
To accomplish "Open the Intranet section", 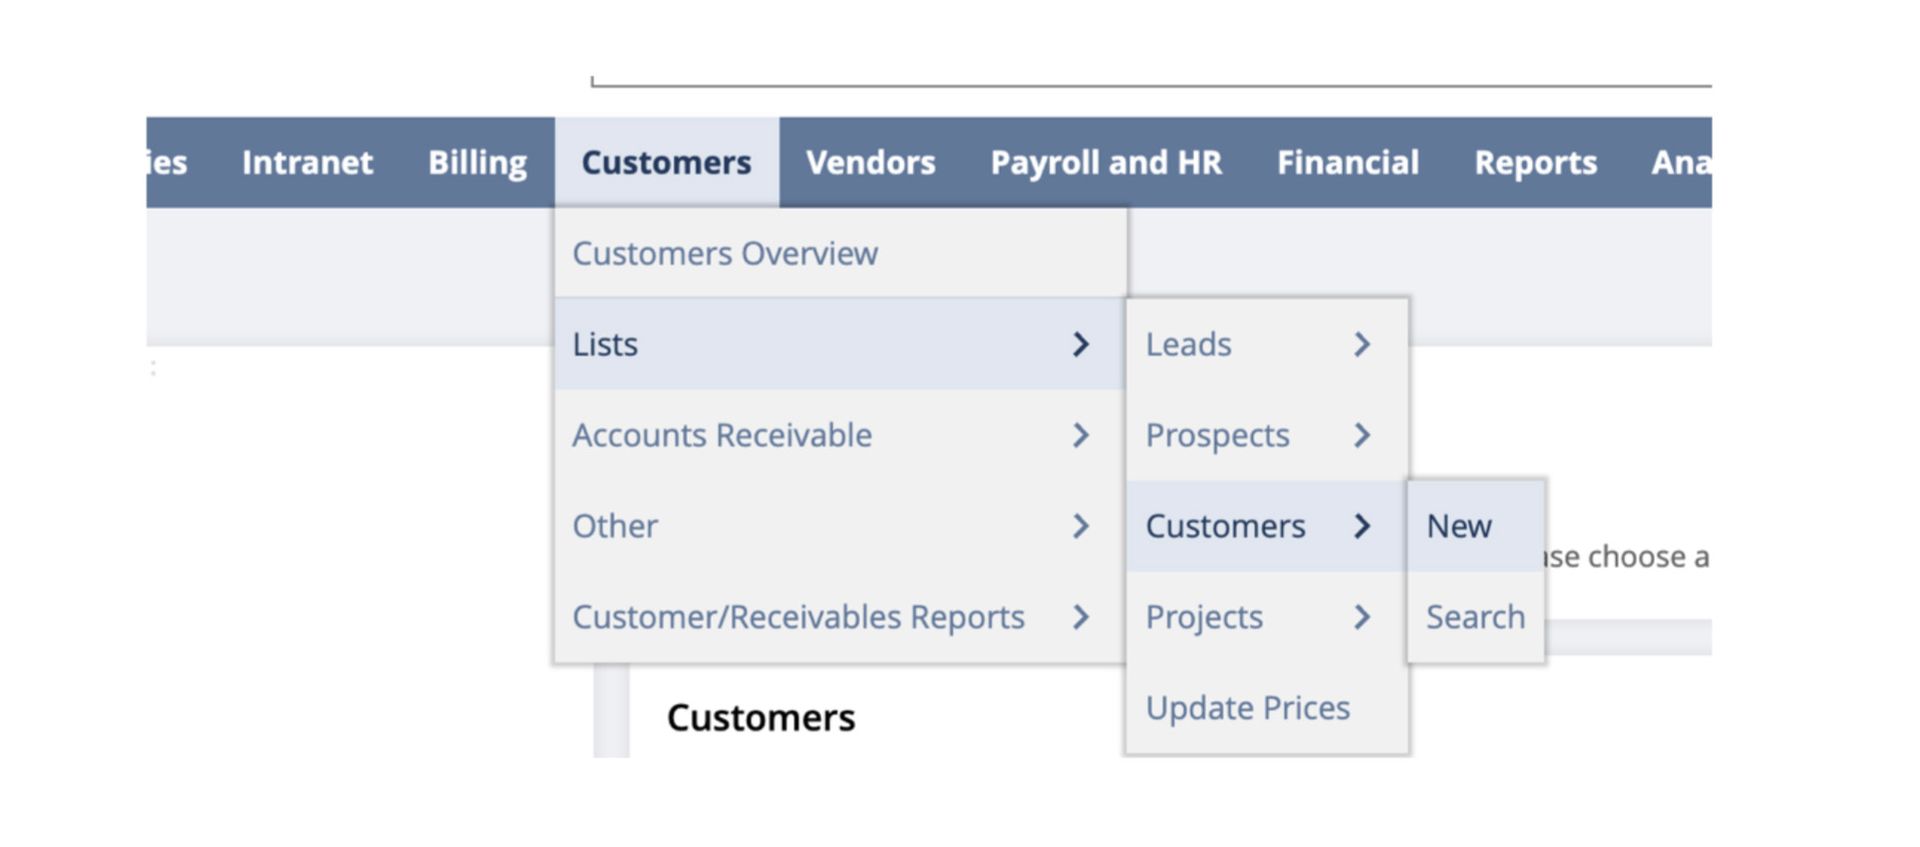I will pos(307,162).
